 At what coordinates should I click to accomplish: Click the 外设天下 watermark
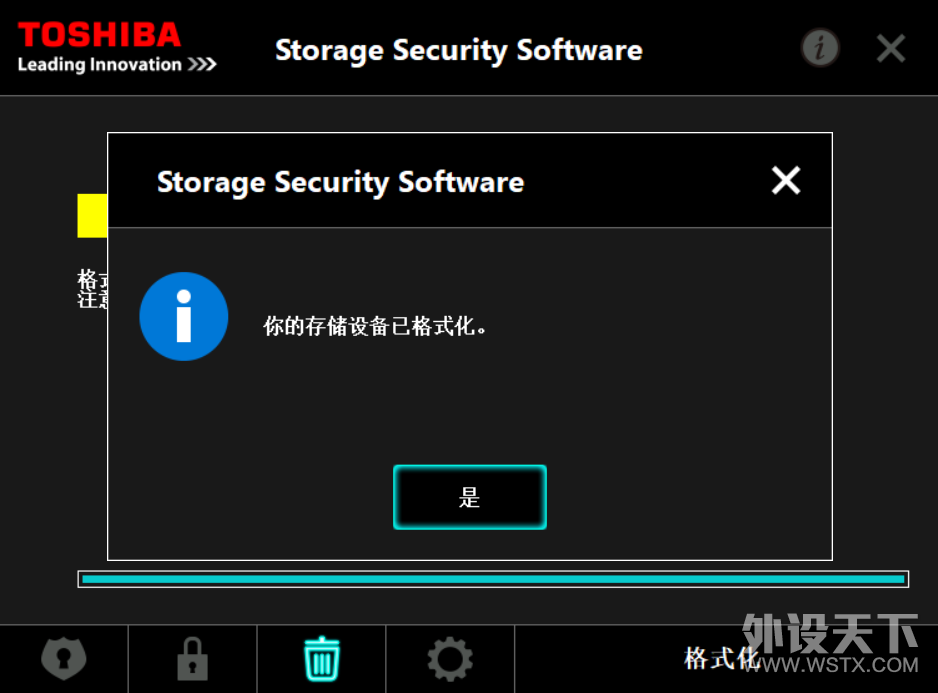830,633
